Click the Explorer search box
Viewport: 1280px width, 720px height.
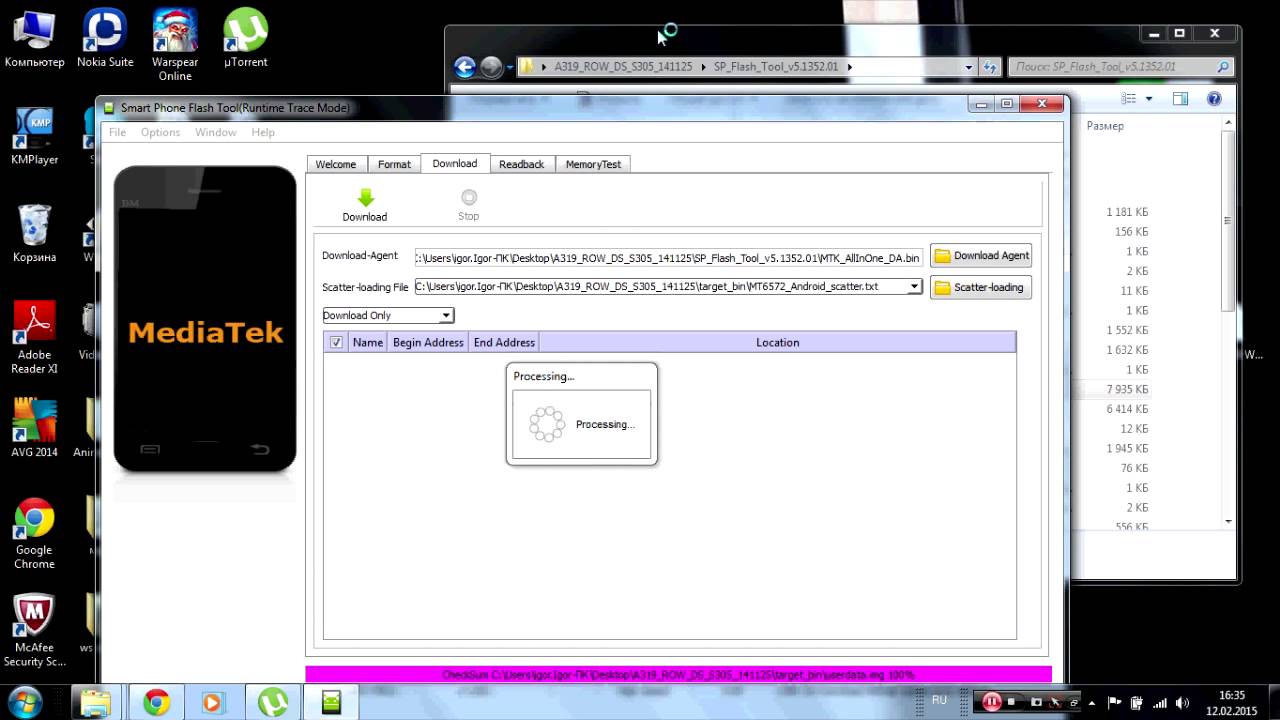(x=1120, y=67)
